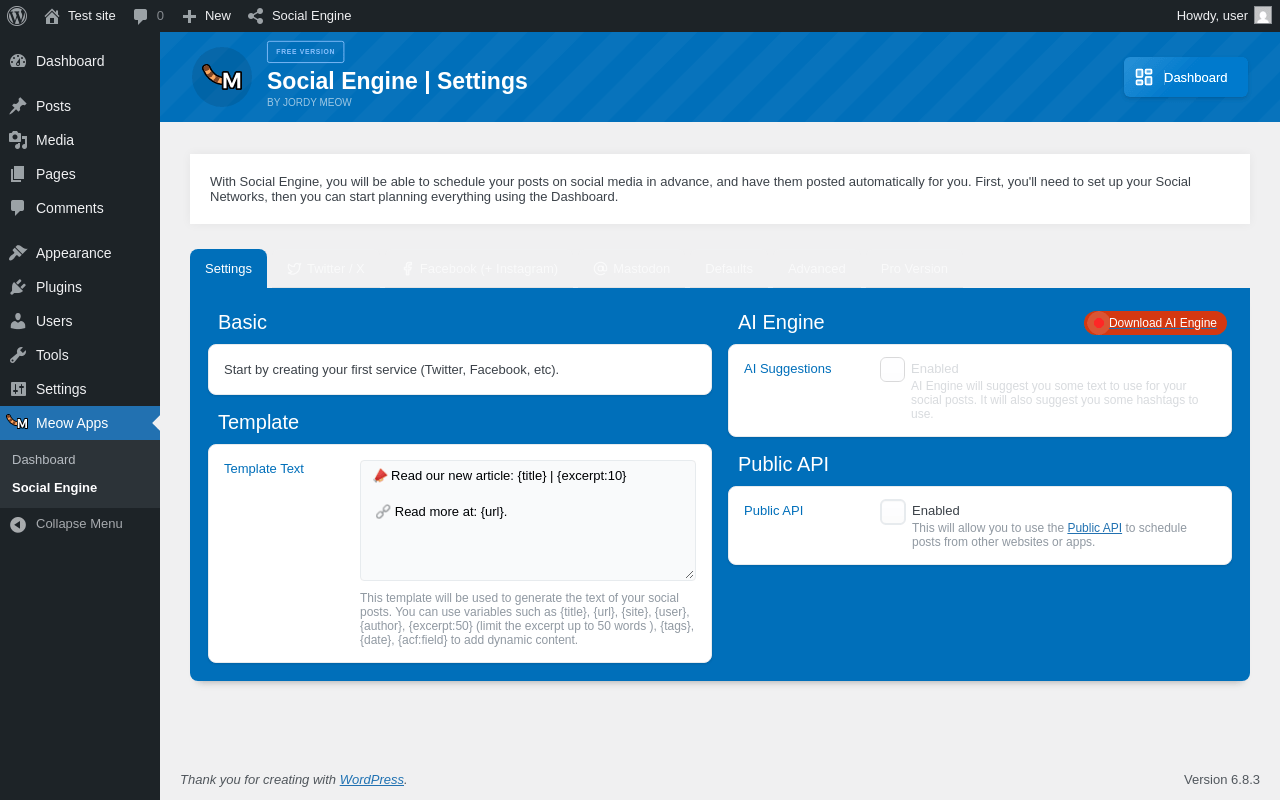This screenshot has width=1280, height=800.
Task: Open Plugins from the sidebar
Action: (x=59, y=287)
